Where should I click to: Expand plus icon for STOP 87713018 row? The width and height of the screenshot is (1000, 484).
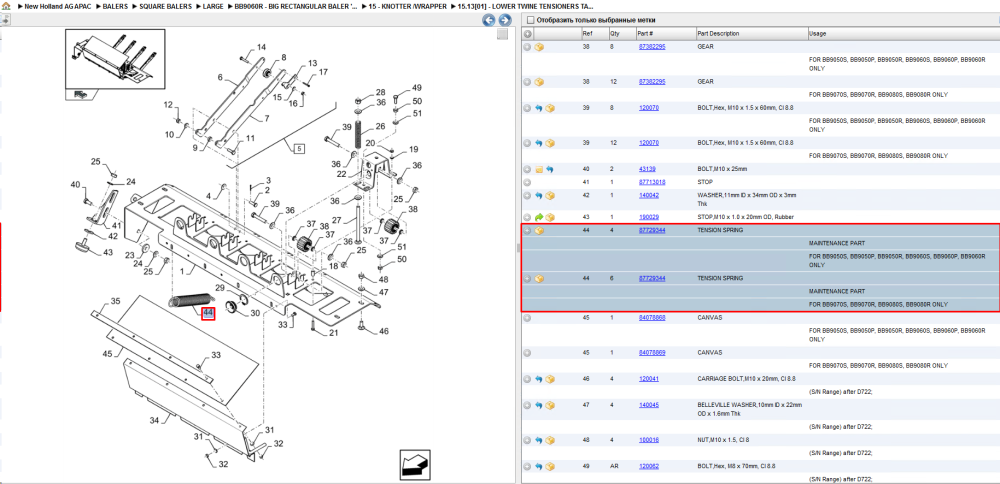pyautogui.click(x=527, y=182)
